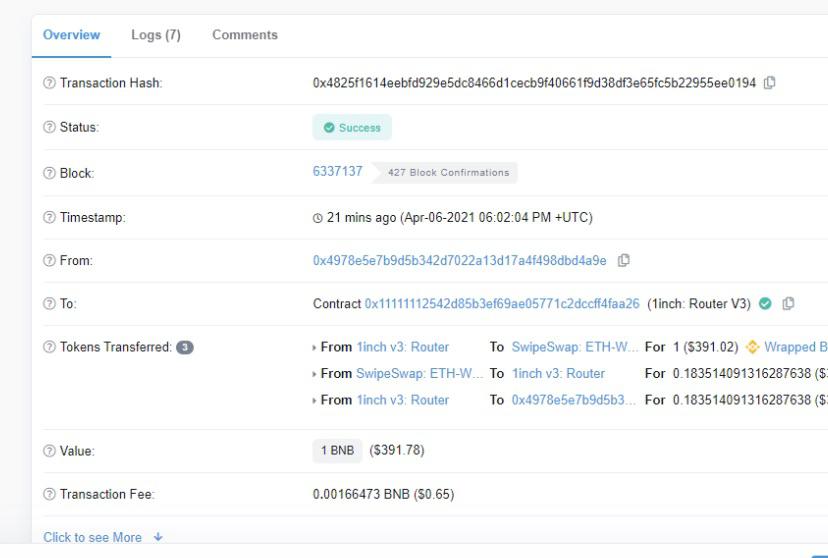Image resolution: width=828 pixels, height=558 pixels.
Task: Copy the From address icon
Action: [624, 260]
